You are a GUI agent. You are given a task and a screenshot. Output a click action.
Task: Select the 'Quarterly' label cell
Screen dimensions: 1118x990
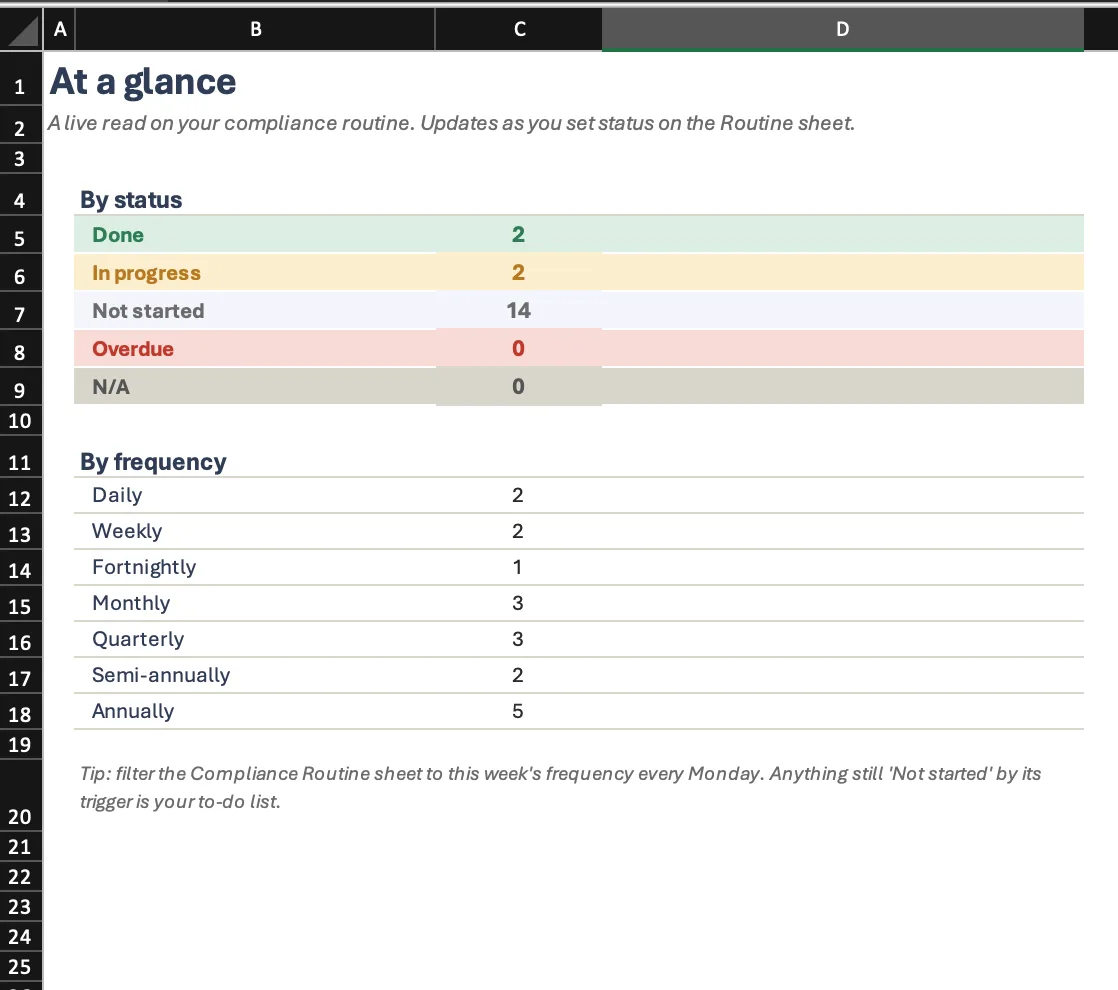255,639
